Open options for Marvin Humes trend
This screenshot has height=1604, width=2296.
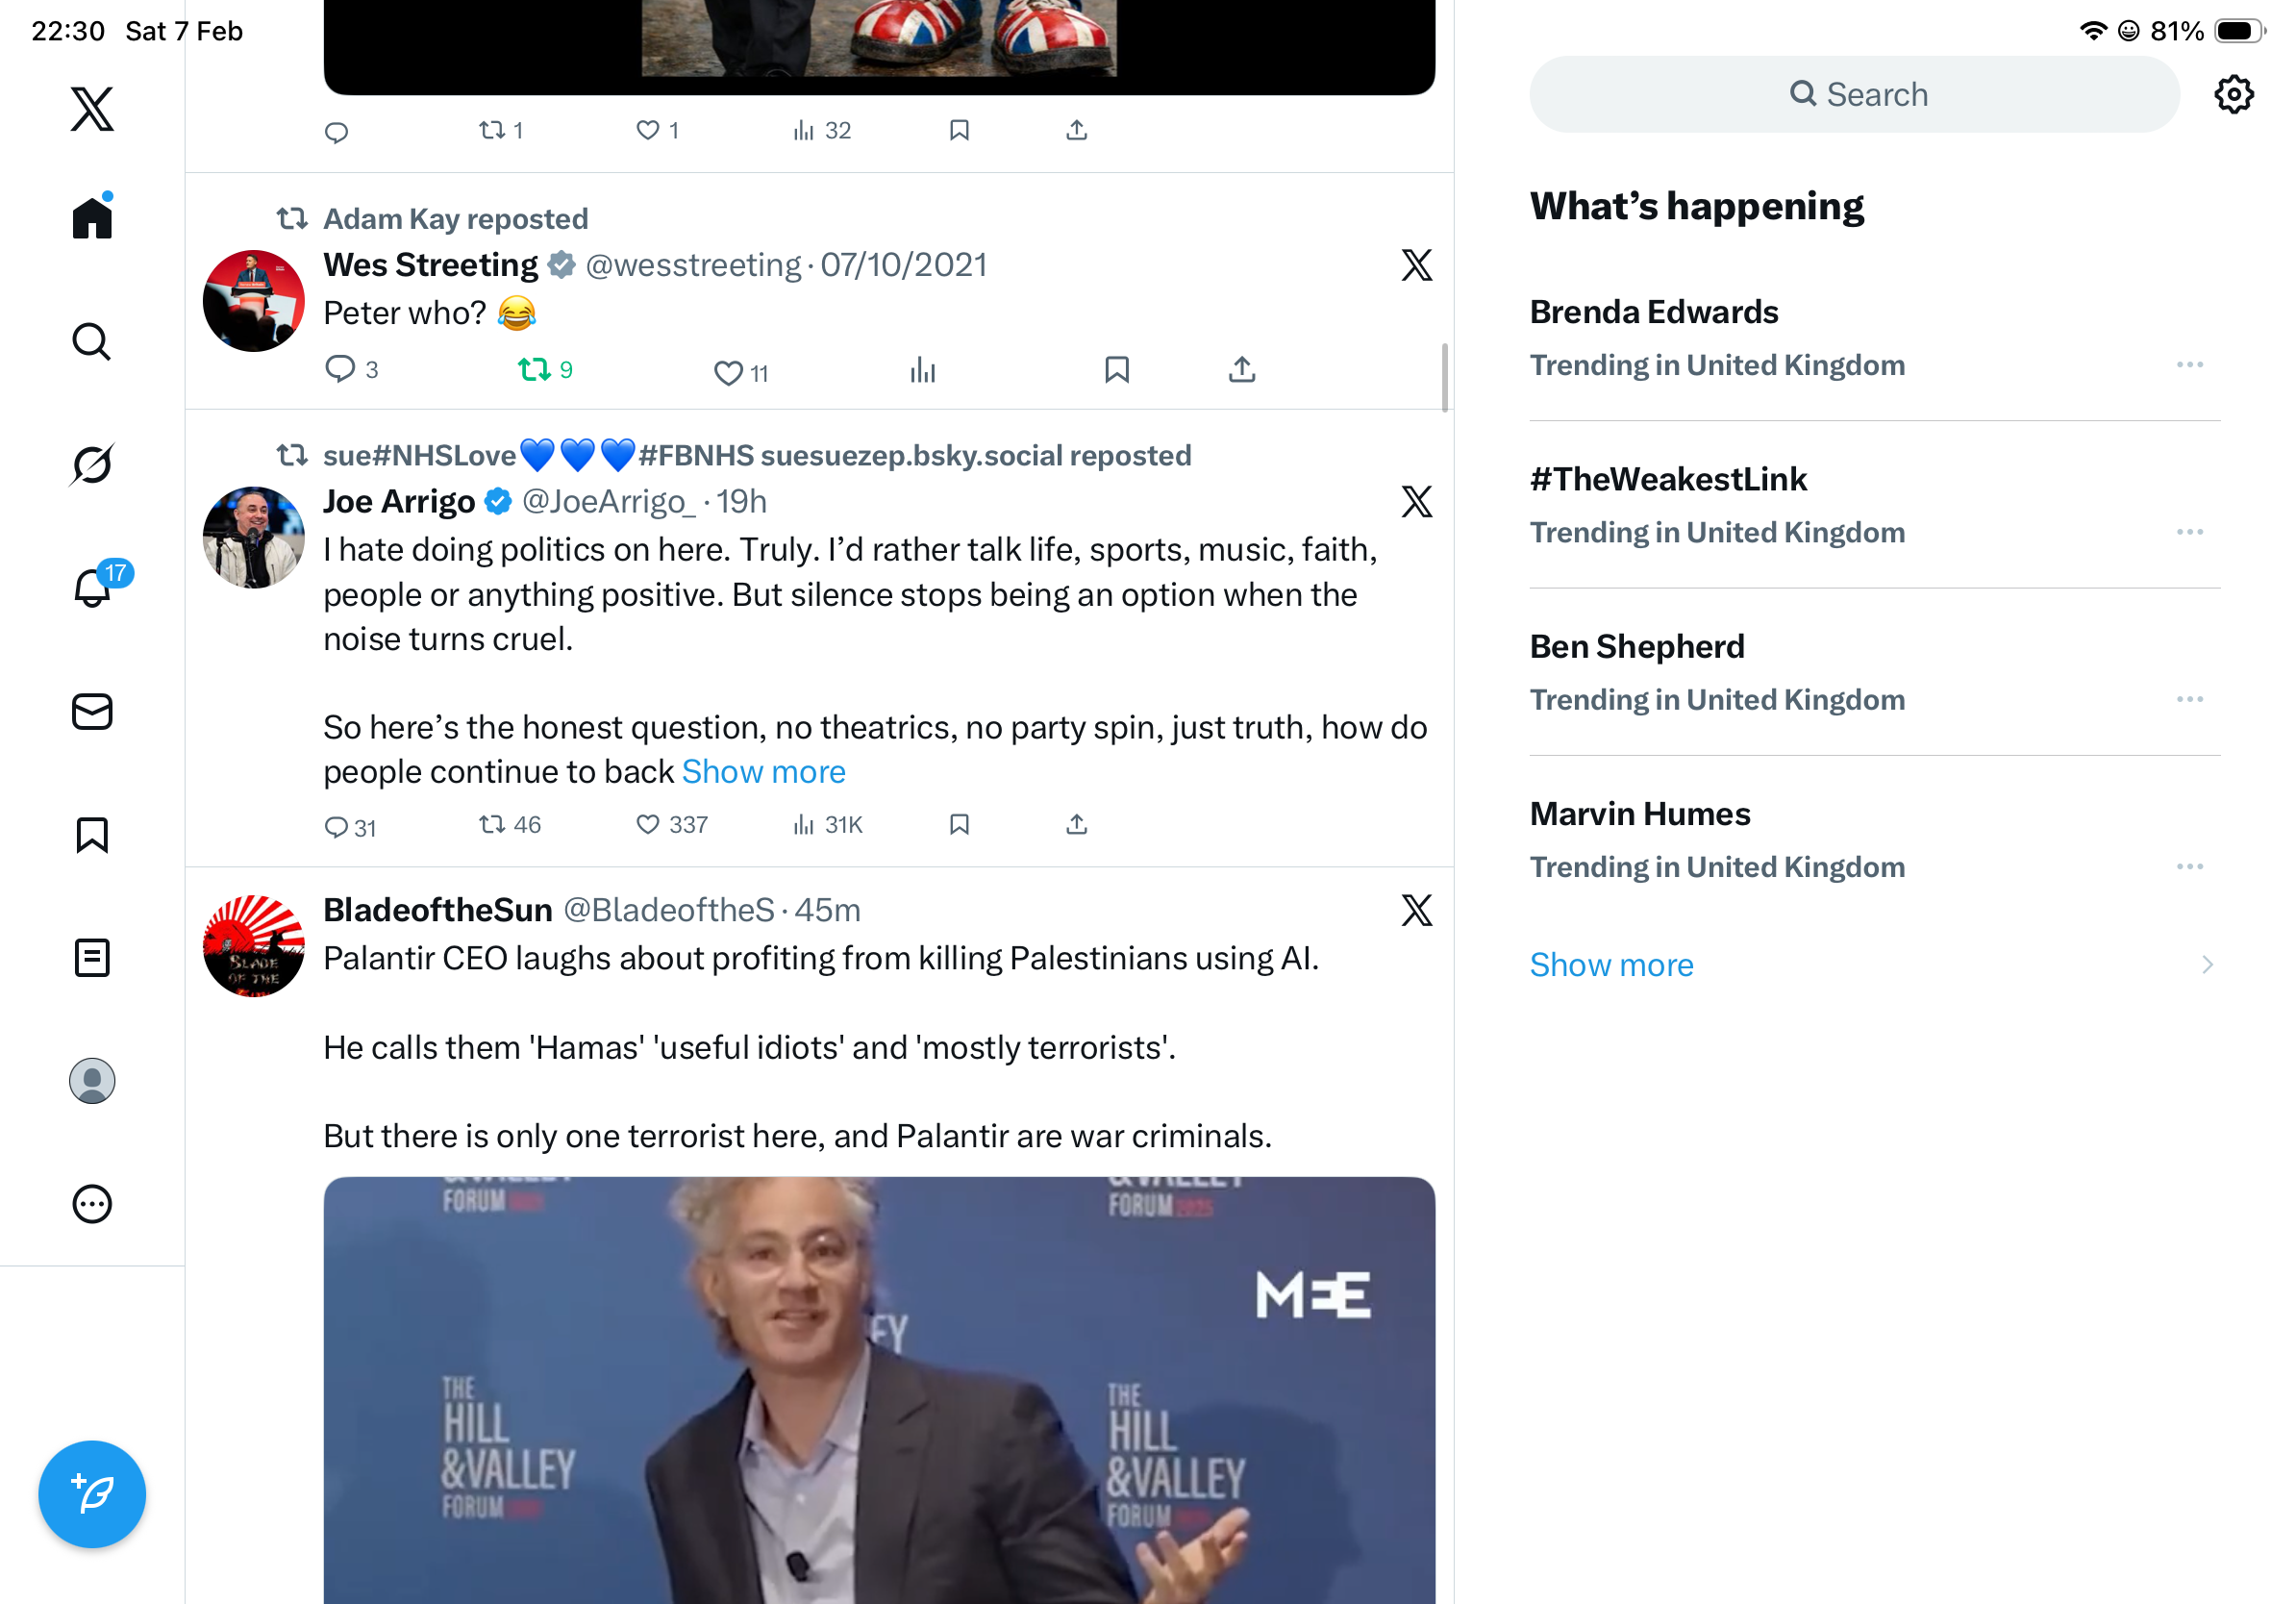[x=2189, y=866]
